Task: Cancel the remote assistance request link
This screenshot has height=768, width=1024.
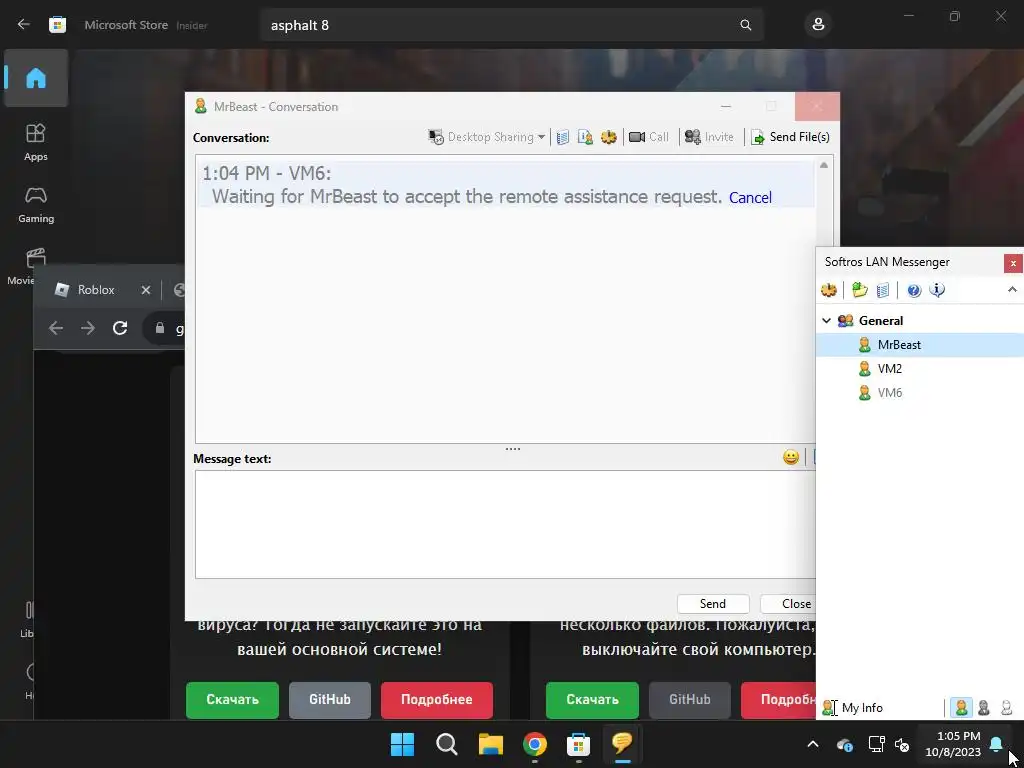Action: 750,197
